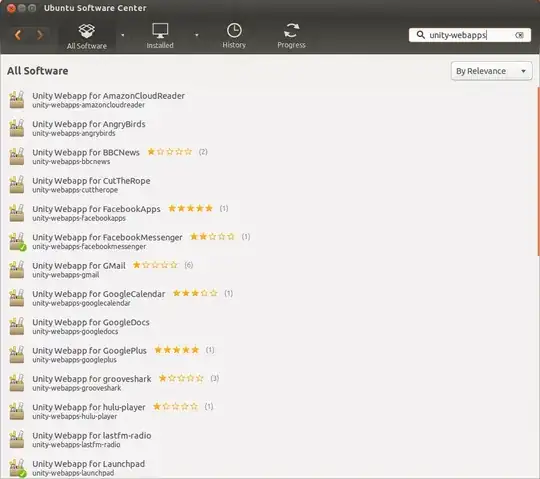The width and height of the screenshot is (540, 479).
Task: Expand the Installed dropdown arrow
Action: click(x=197, y=35)
